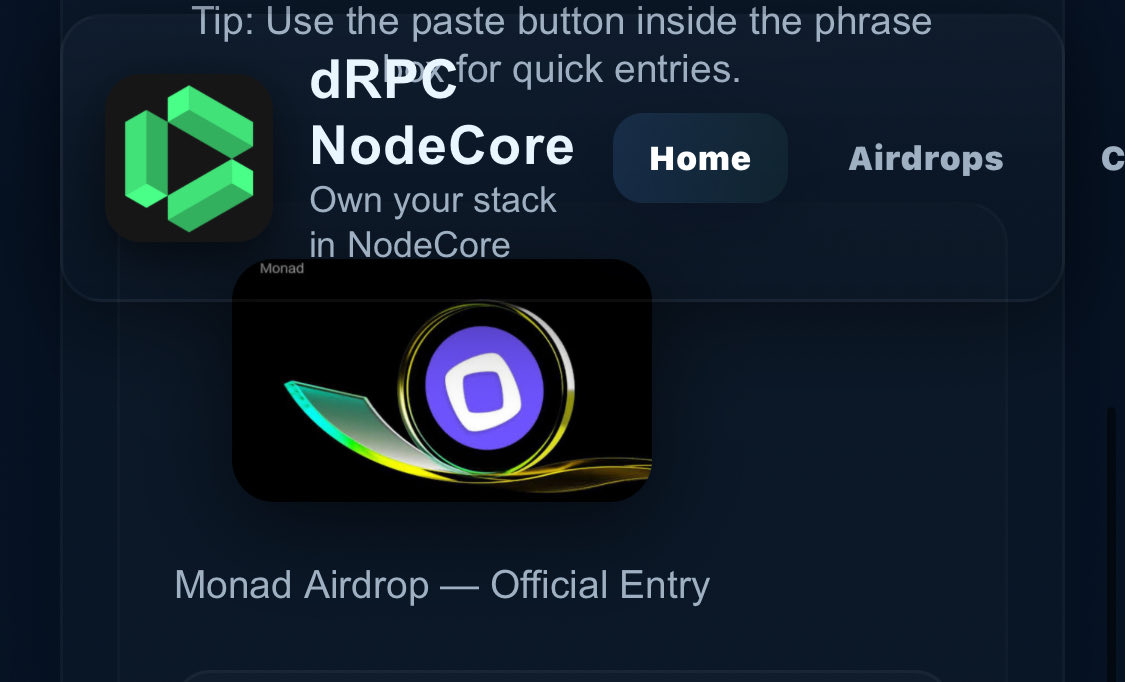Click the dRPC NodeCore title
The width and height of the screenshot is (1125, 682).
[x=442, y=113]
